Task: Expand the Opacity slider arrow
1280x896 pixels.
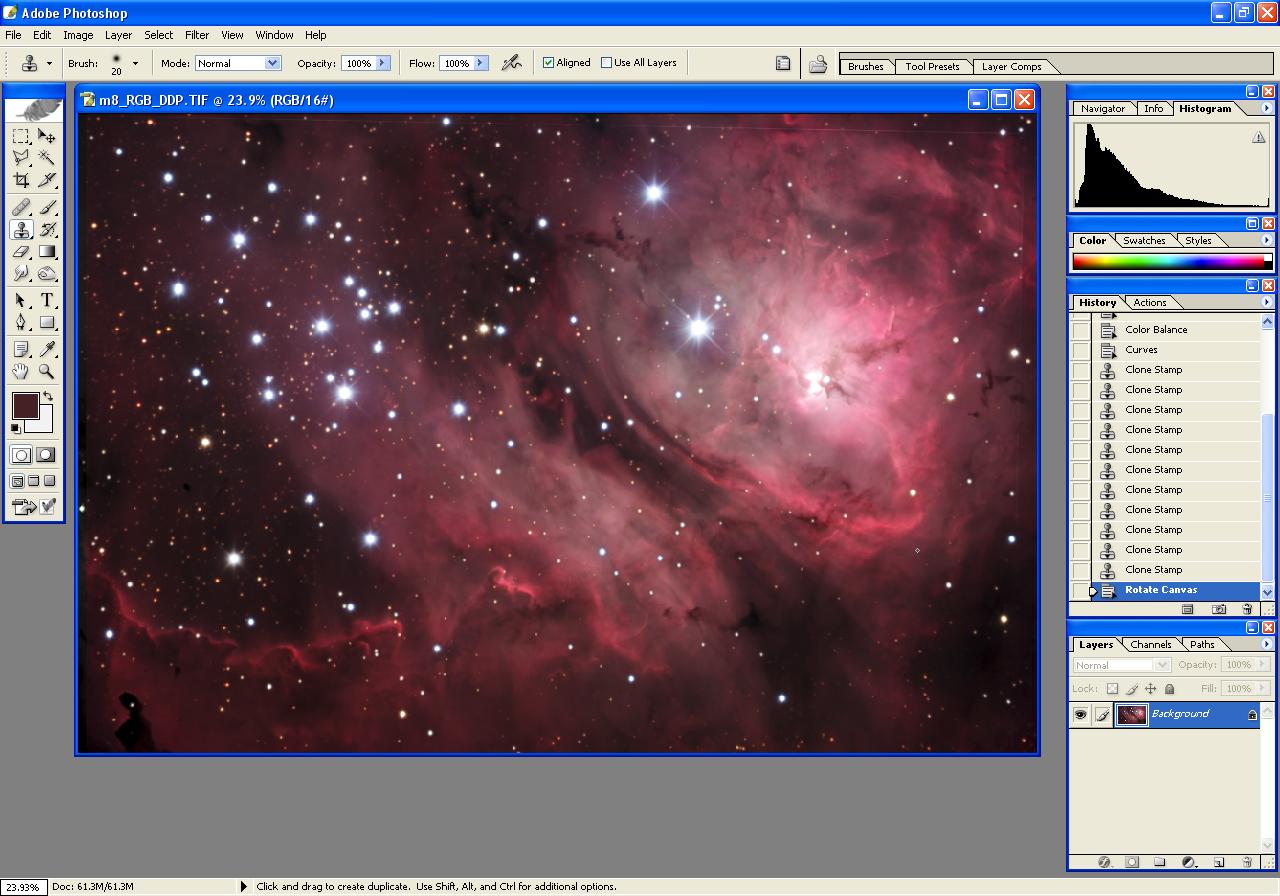Action: pos(382,63)
